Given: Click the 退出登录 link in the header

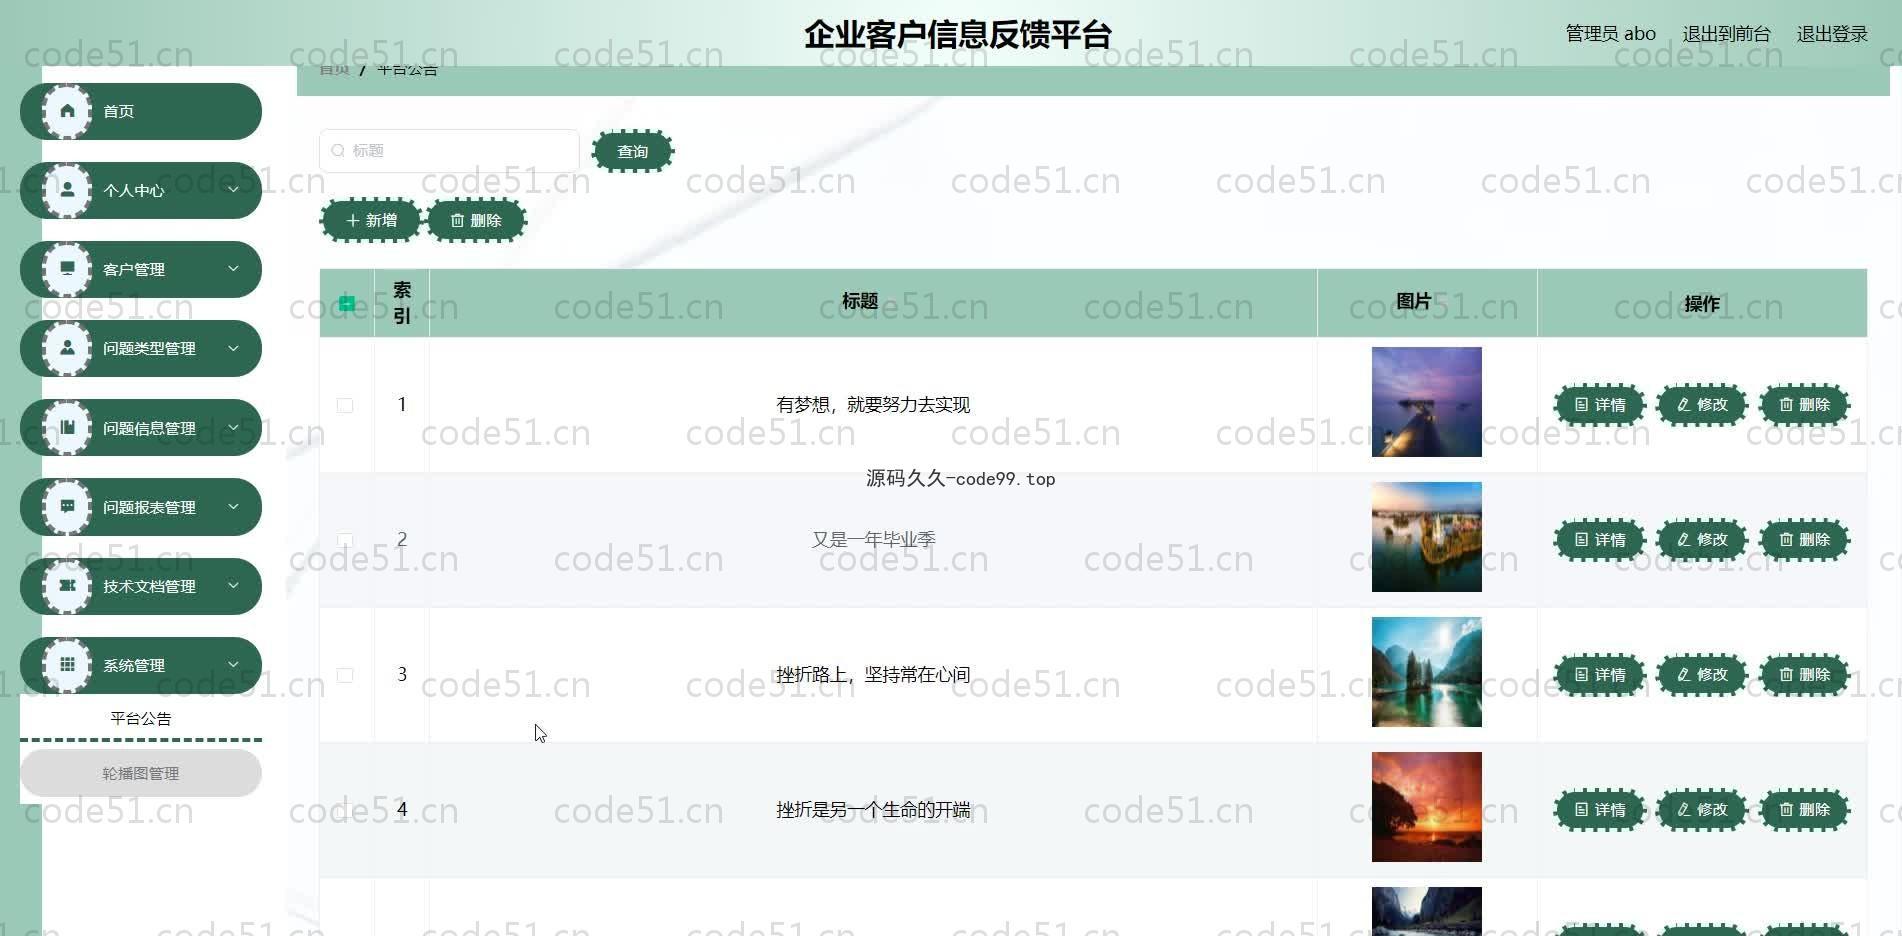Looking at the screenshot, I should click(1832, 34).
